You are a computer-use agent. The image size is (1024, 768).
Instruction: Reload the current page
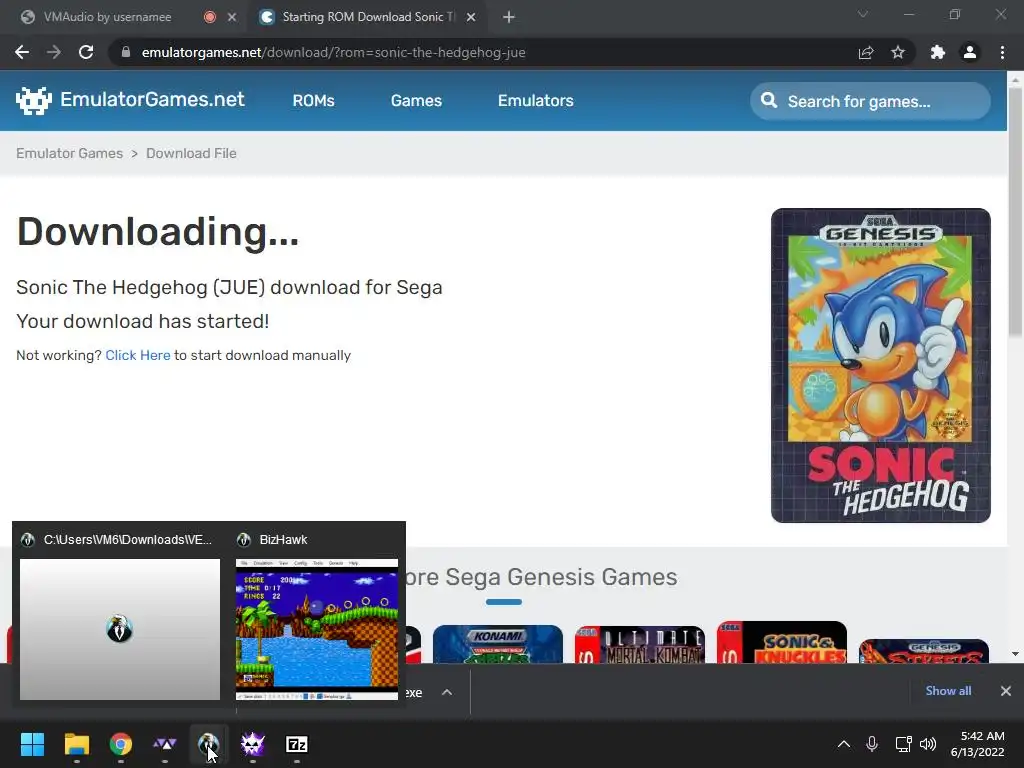(x=86, y=52)
